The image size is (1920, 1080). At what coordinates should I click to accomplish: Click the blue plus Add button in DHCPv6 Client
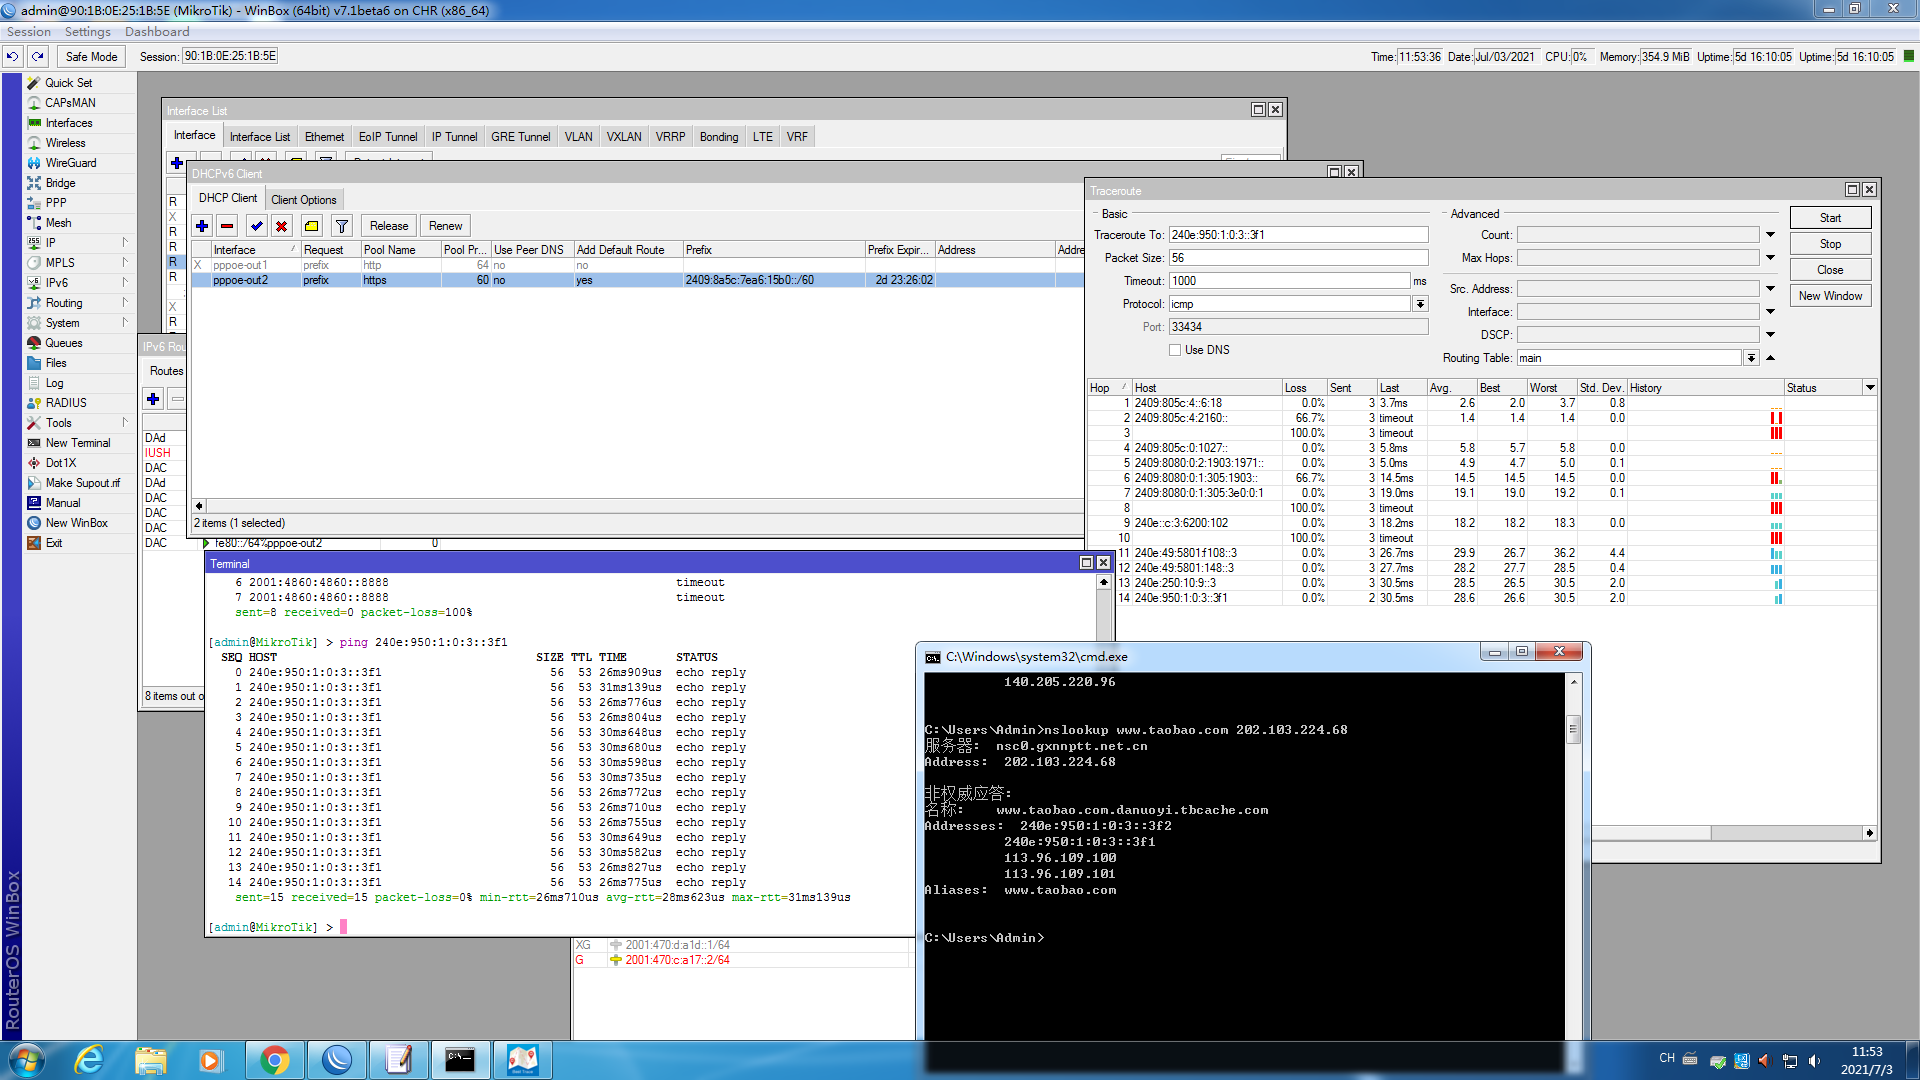pyautogui.click(x=202, y=226)
